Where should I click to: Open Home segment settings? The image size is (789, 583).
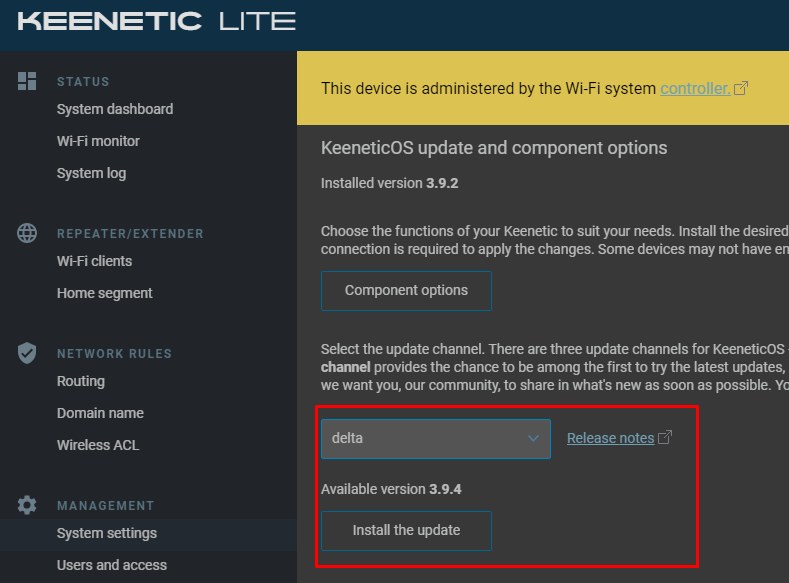tap(104, 293)
